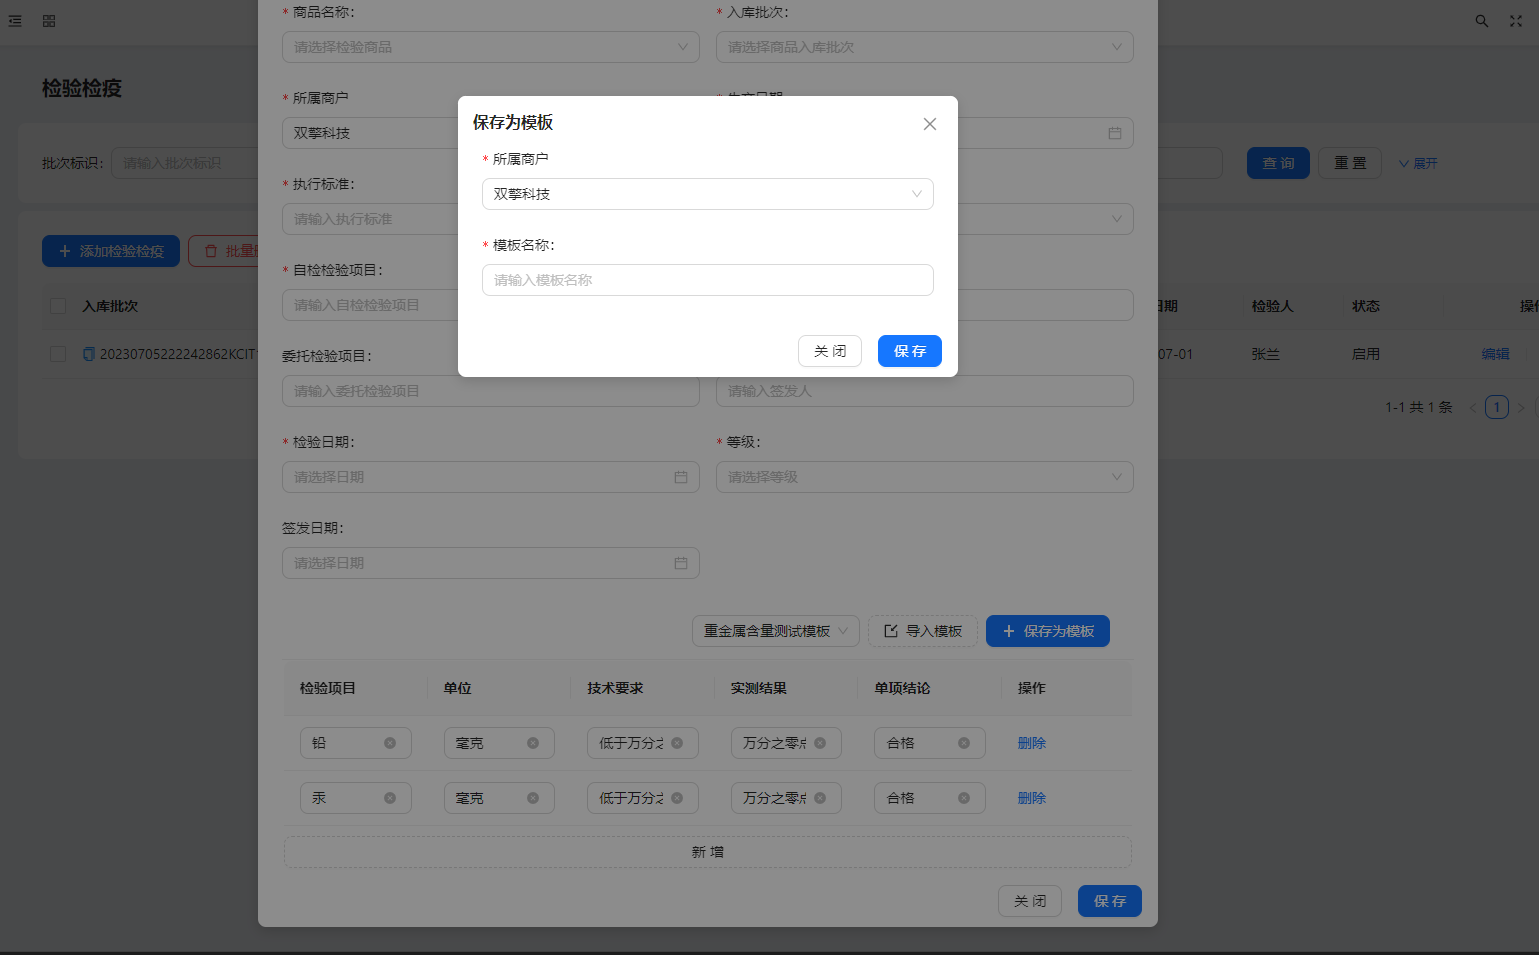Click 保存 button at form bottom
Image resolution: width=1539 pixels, height=955 pixels.
[1109, 901]
